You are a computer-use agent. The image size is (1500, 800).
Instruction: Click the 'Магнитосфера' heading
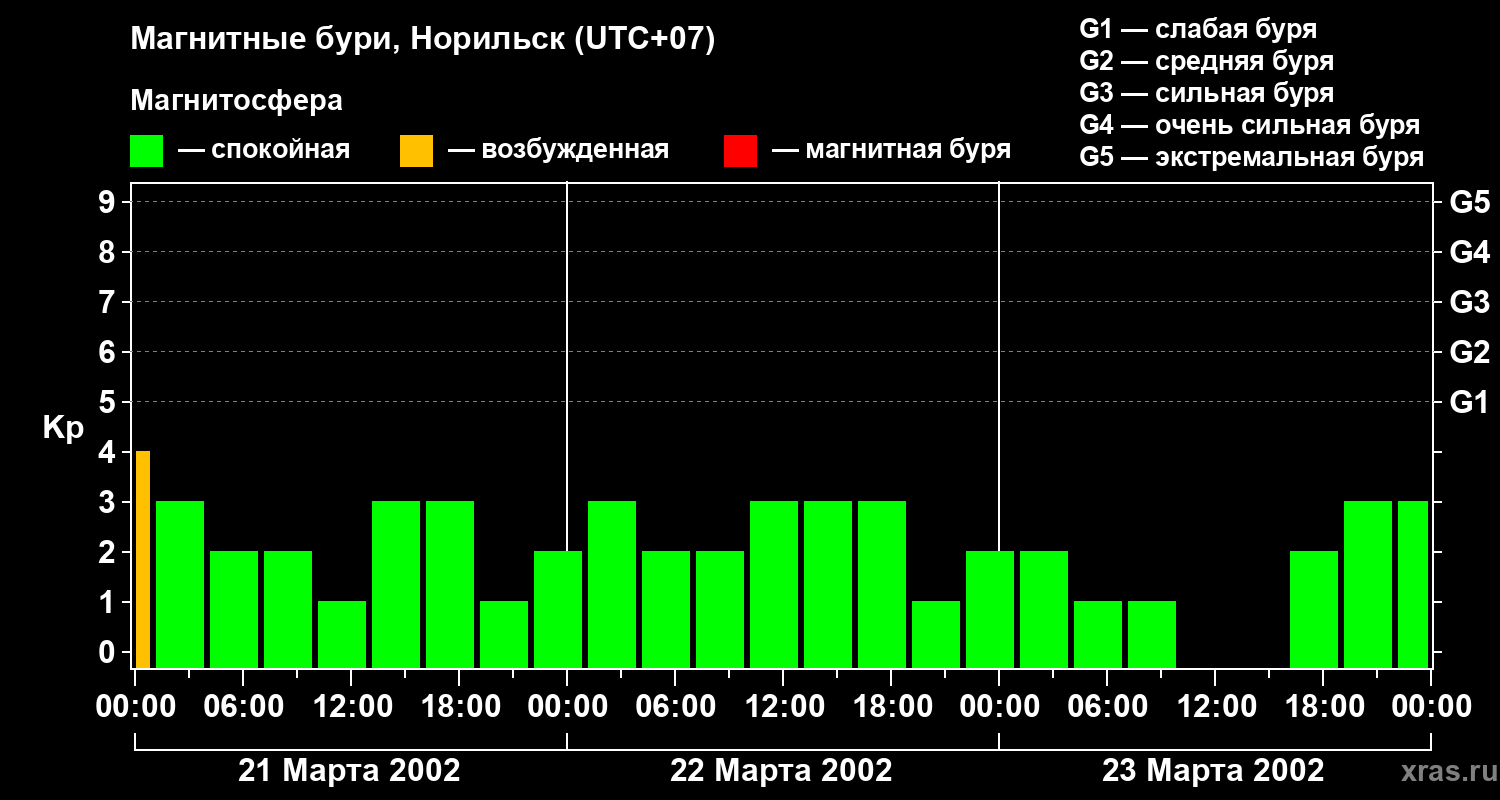pos(236,101)
